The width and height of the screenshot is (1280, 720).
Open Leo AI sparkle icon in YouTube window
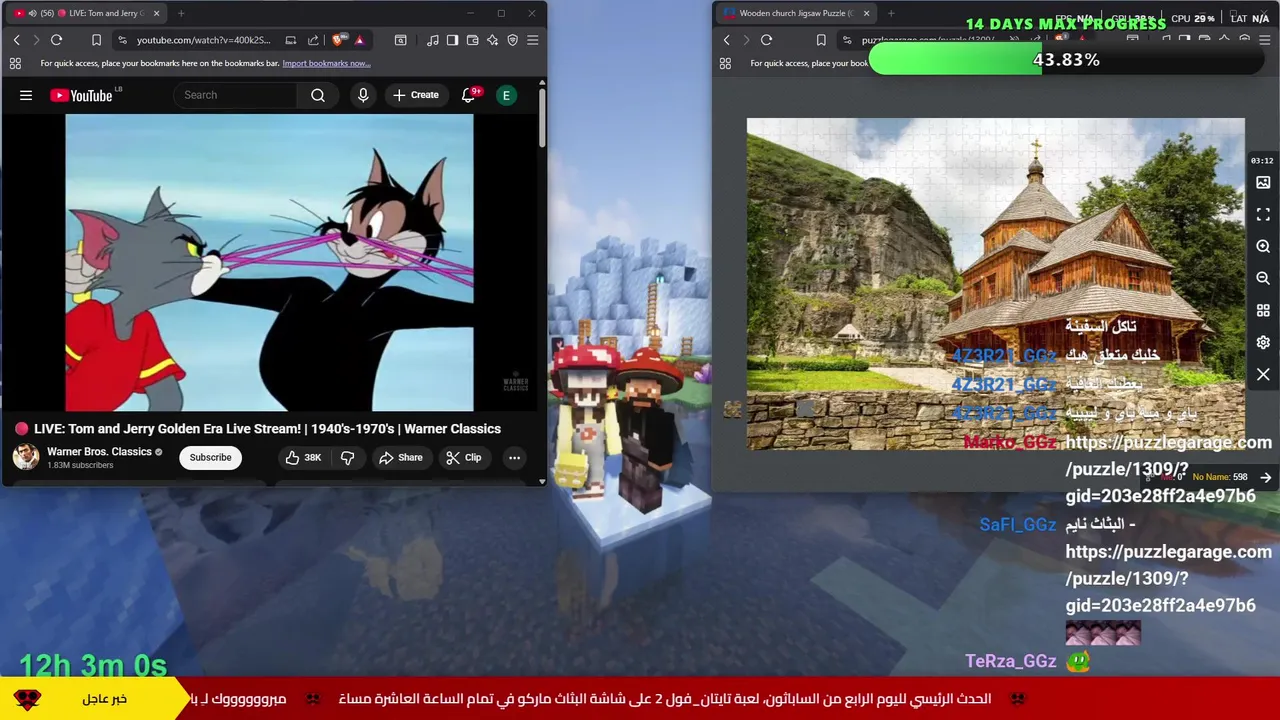coord(492,40)
